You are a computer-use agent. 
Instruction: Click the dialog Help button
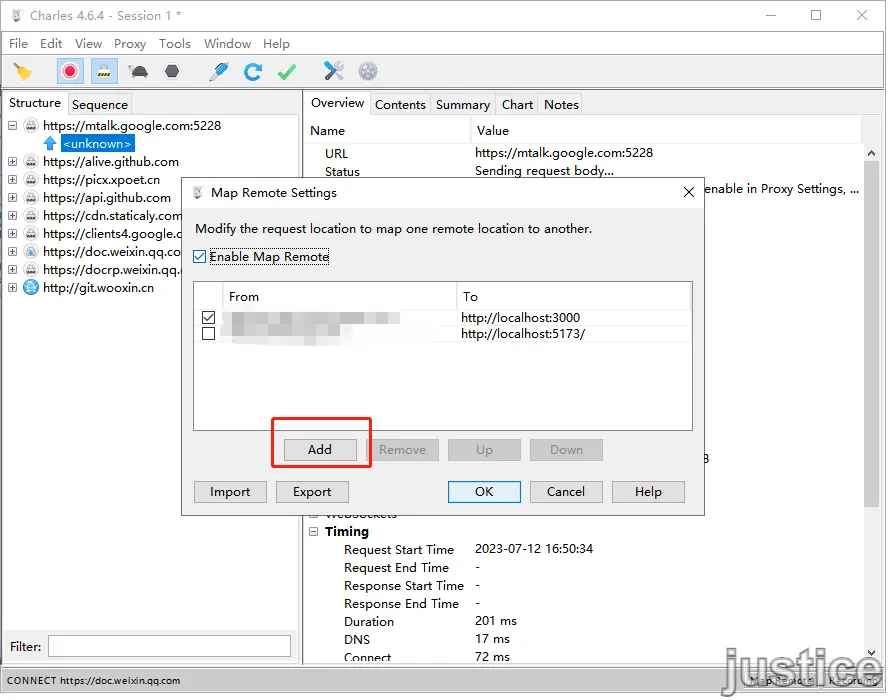(650, 493)
